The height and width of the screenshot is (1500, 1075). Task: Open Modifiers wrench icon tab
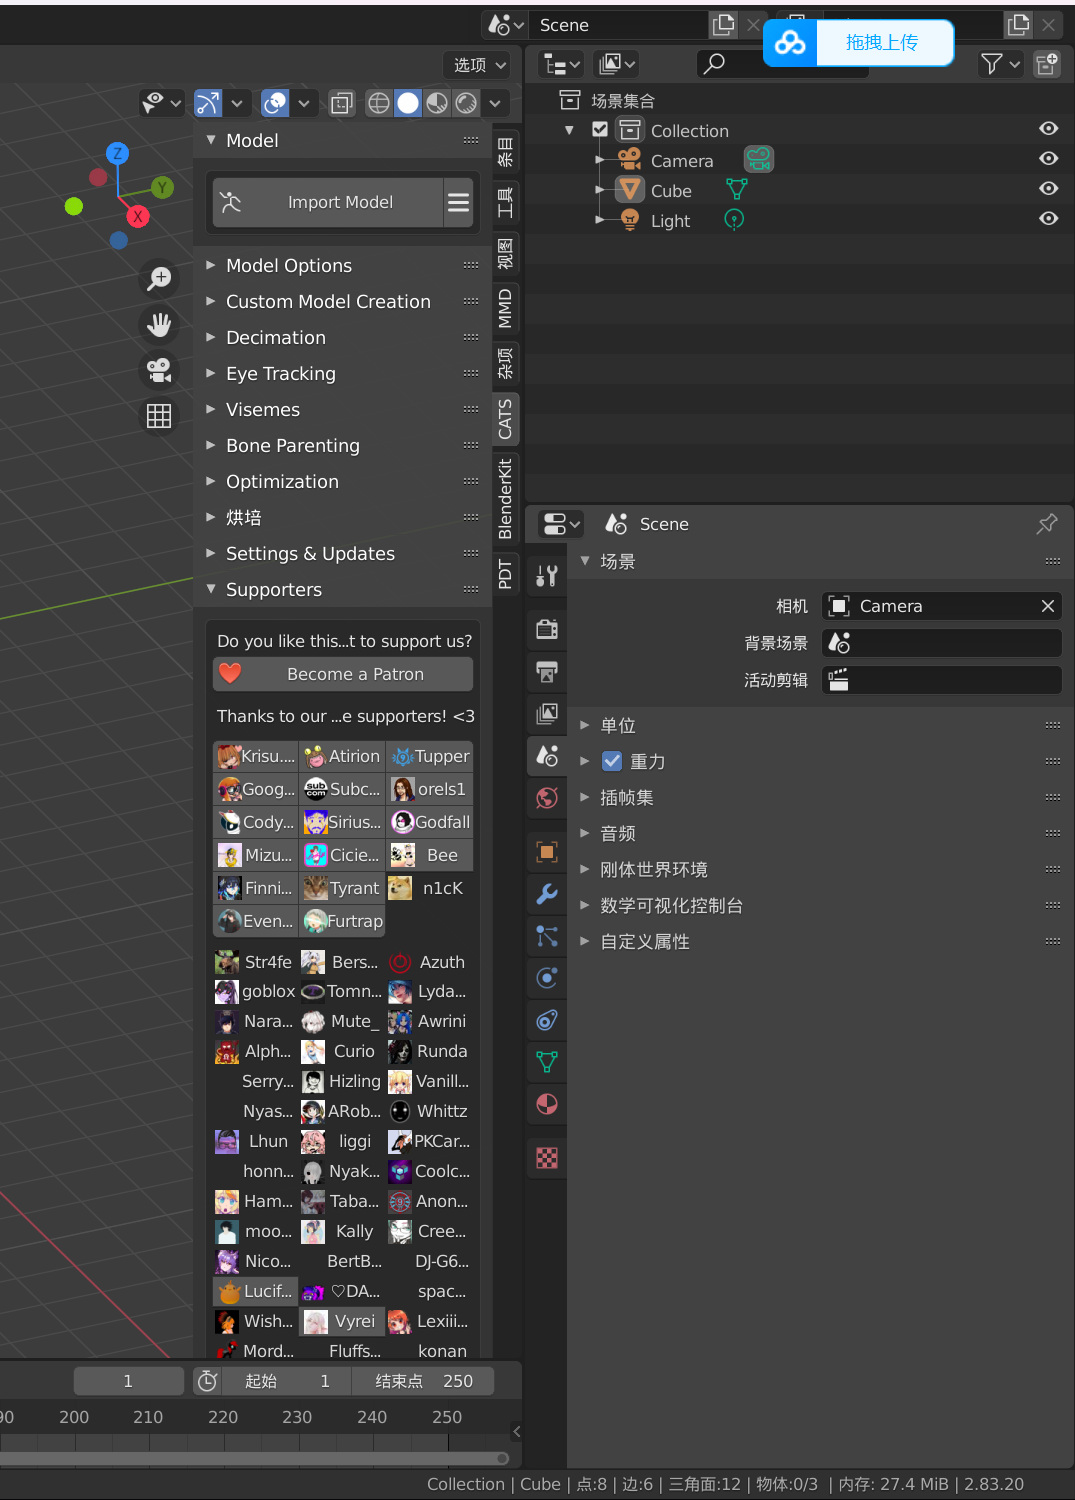(x=547, y=894)
